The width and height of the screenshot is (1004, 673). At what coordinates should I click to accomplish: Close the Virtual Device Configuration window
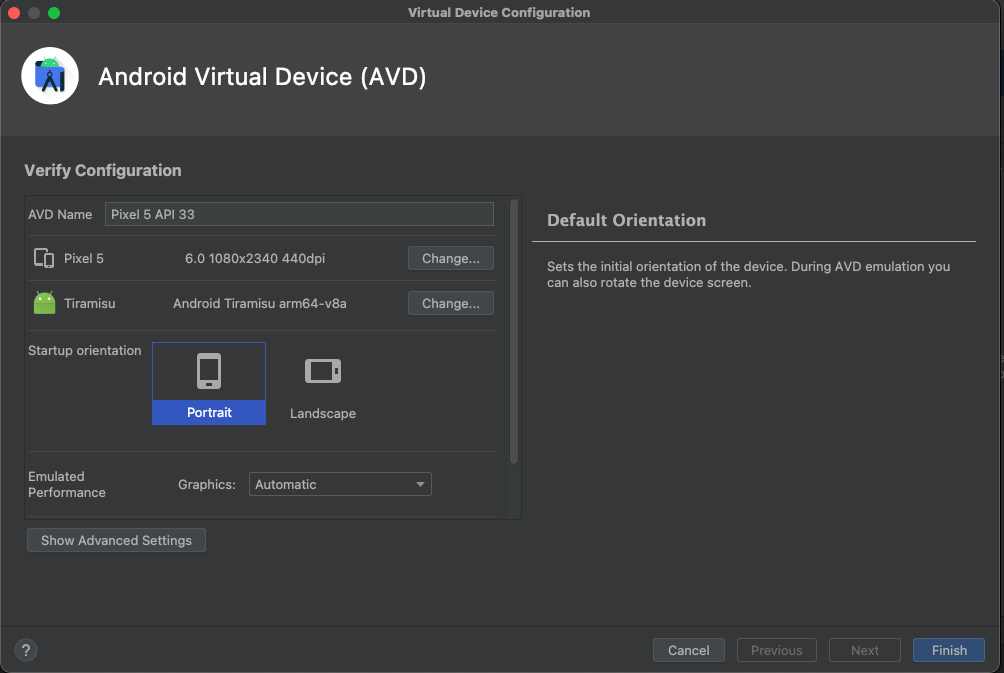click(x=14, y=13)
